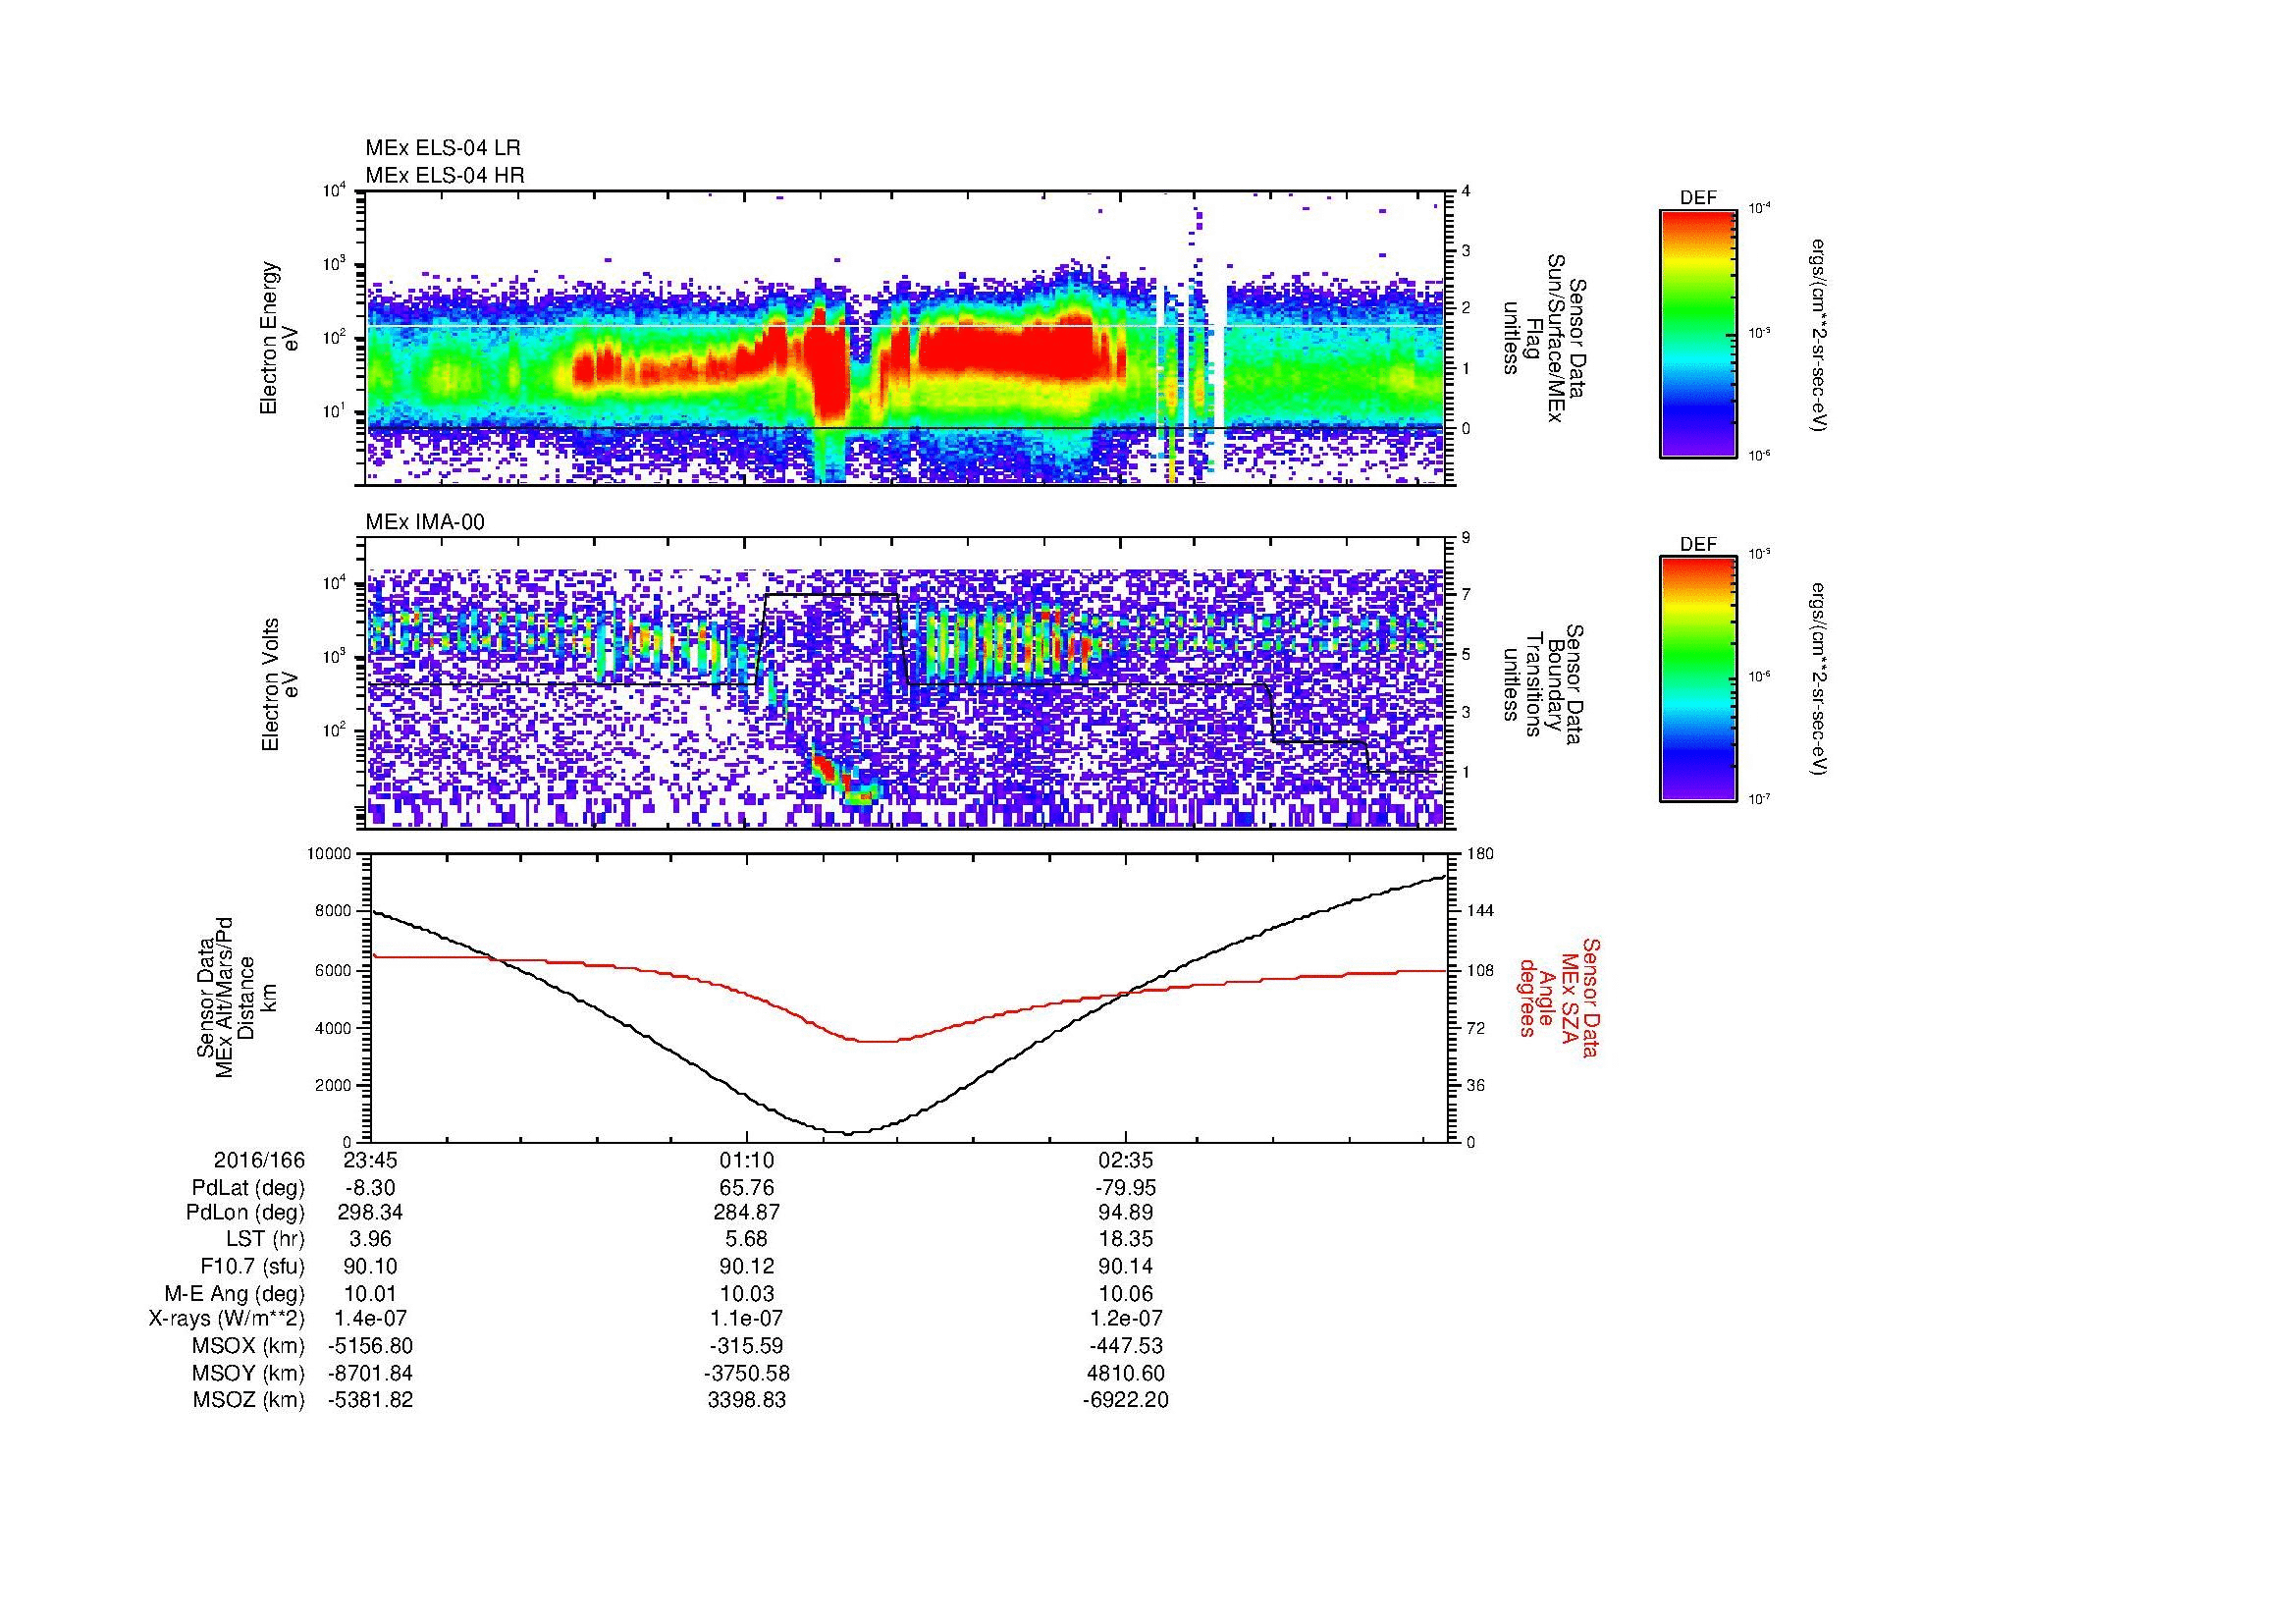Click the 'Electron Energy eV' axis label
The width and height of the screenshot is (2296, 1623).
[x=279, y=338]
